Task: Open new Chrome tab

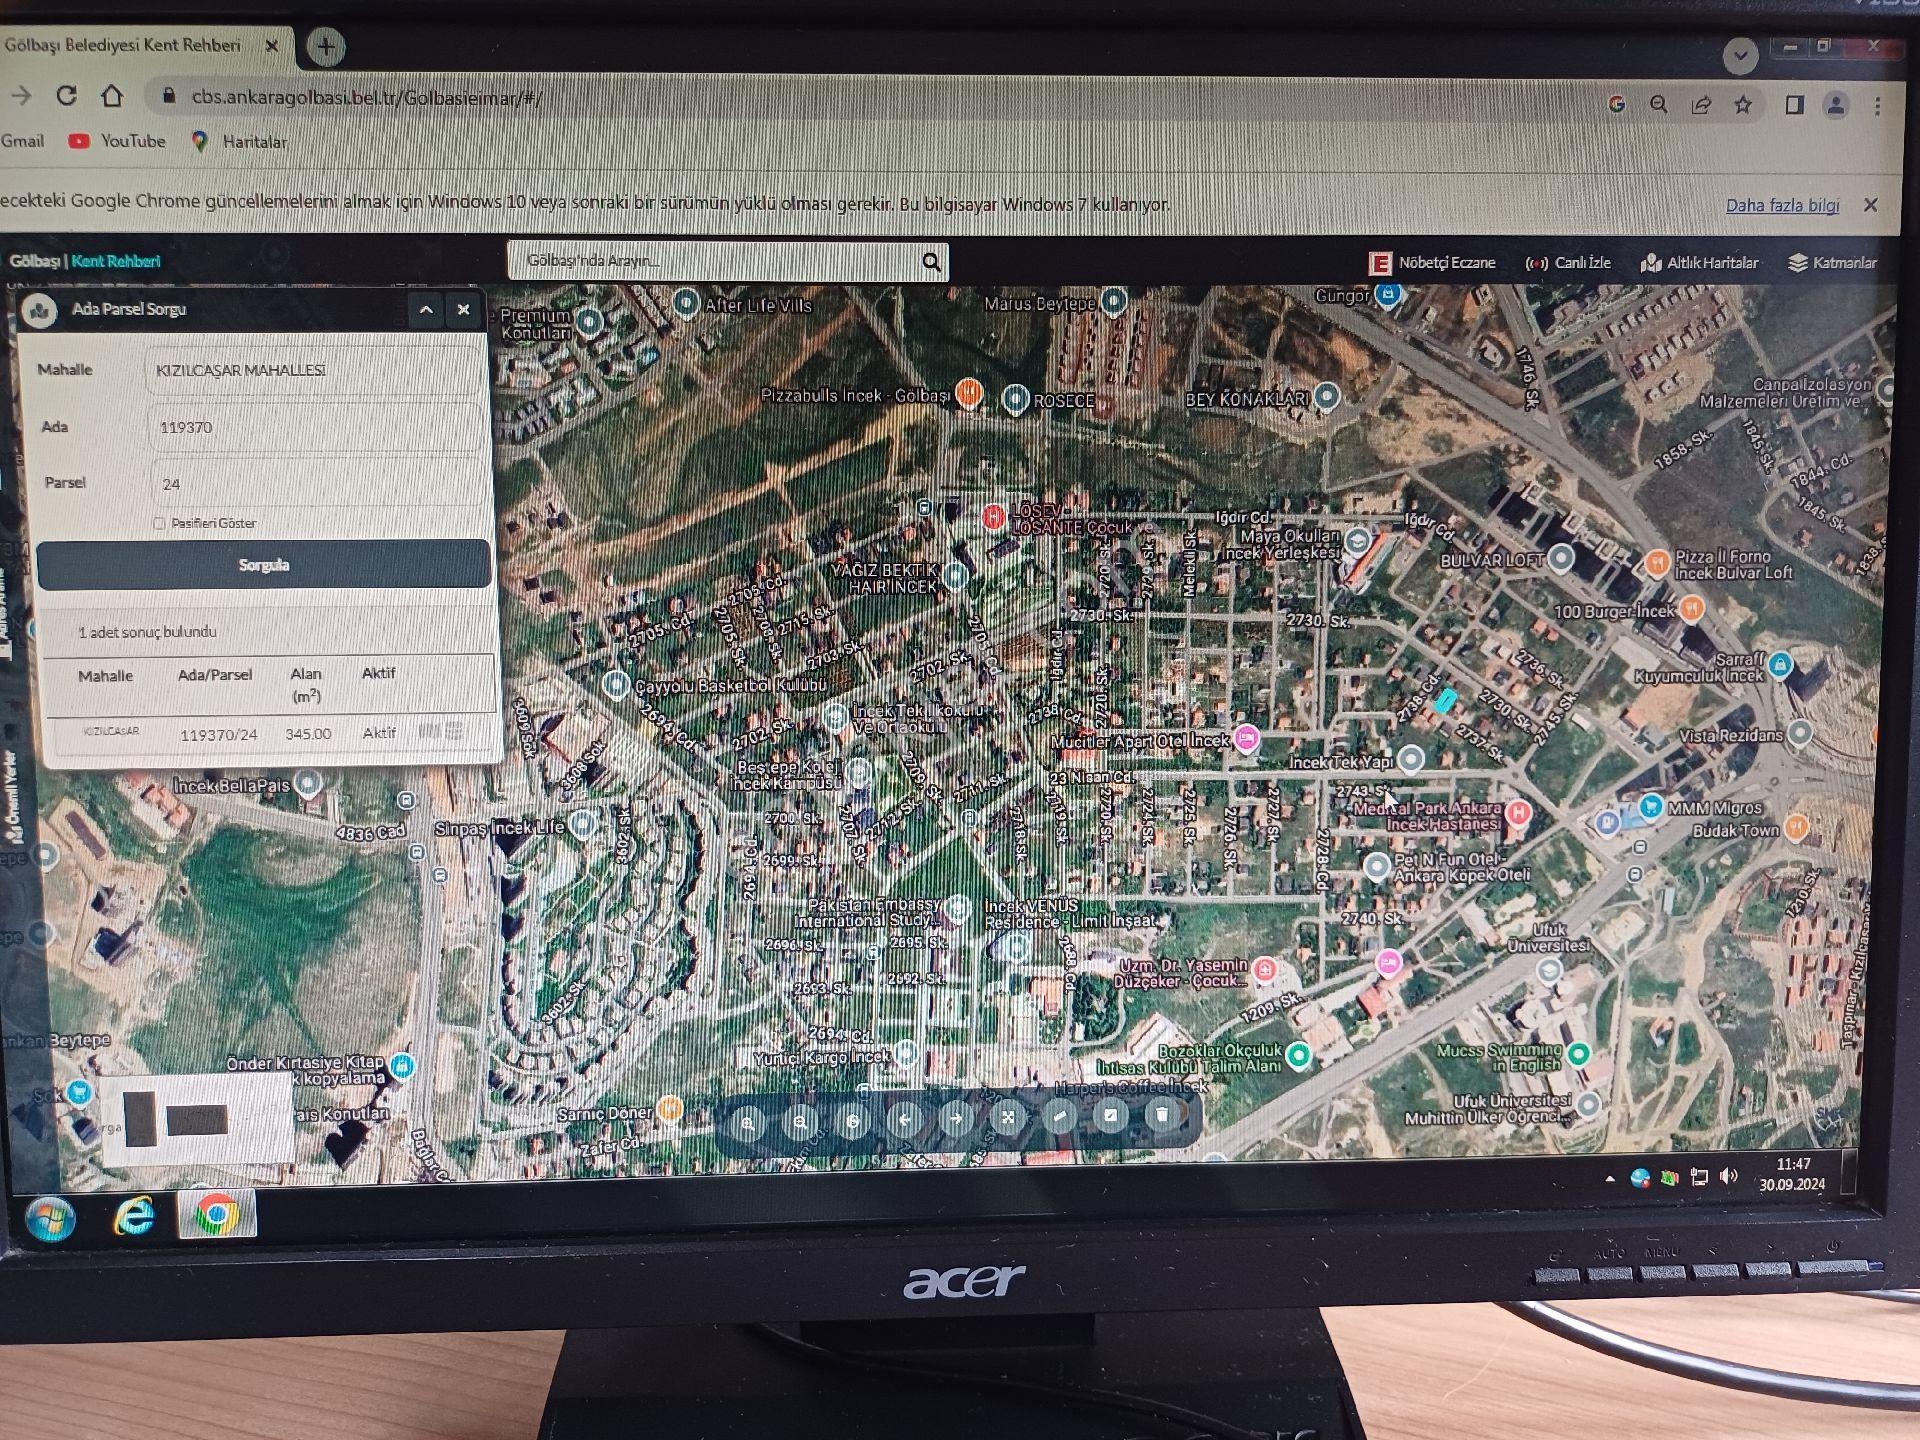Action: click(325, 47)
